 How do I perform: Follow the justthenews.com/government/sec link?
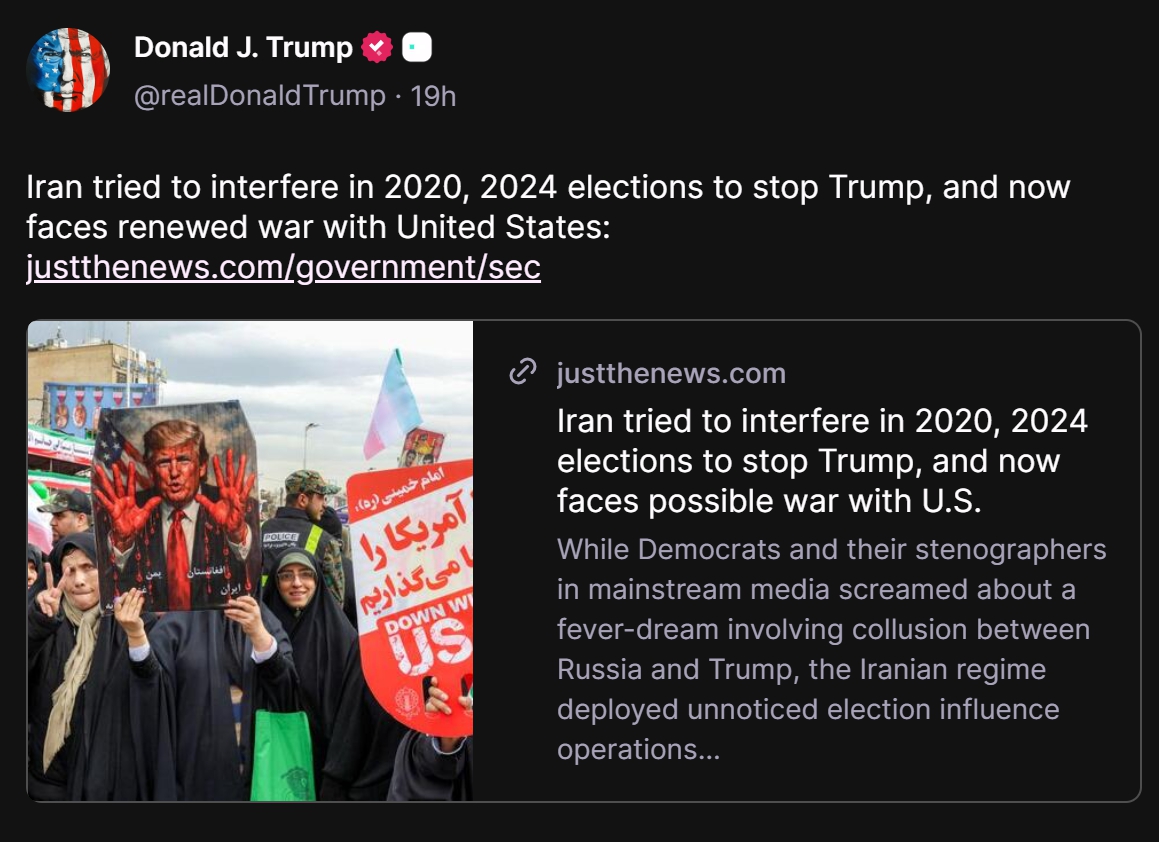[283, 267]
